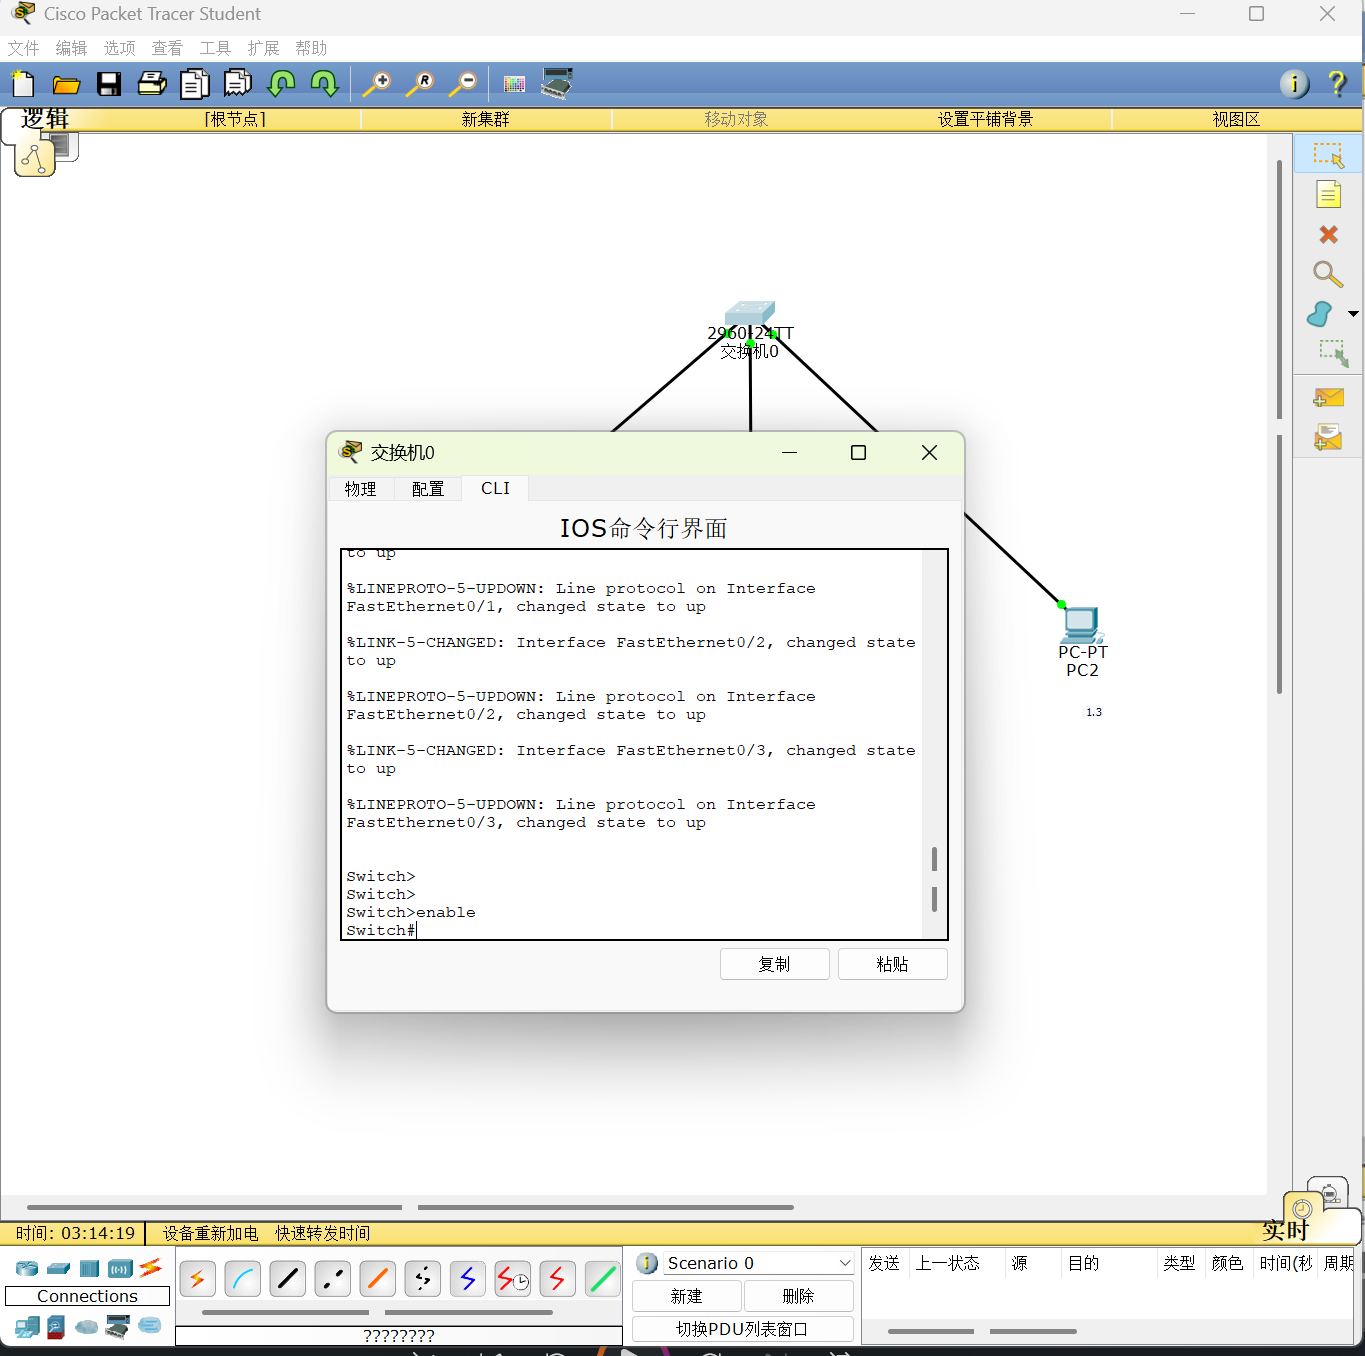Open the 选项 menu
Image resolution: width=1365 pixels, height=1356 pixels.
[x=120, y=48]
